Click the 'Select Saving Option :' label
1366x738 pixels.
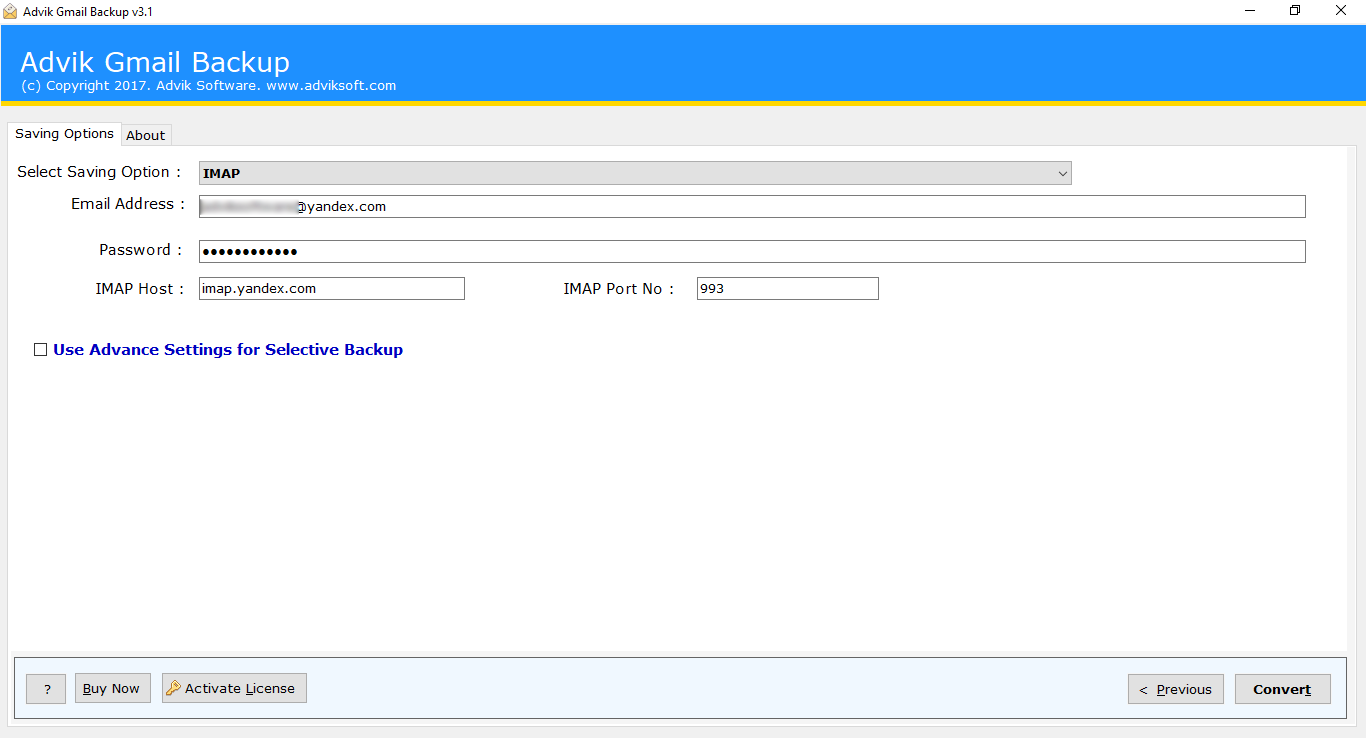click(x=99, y=172)
